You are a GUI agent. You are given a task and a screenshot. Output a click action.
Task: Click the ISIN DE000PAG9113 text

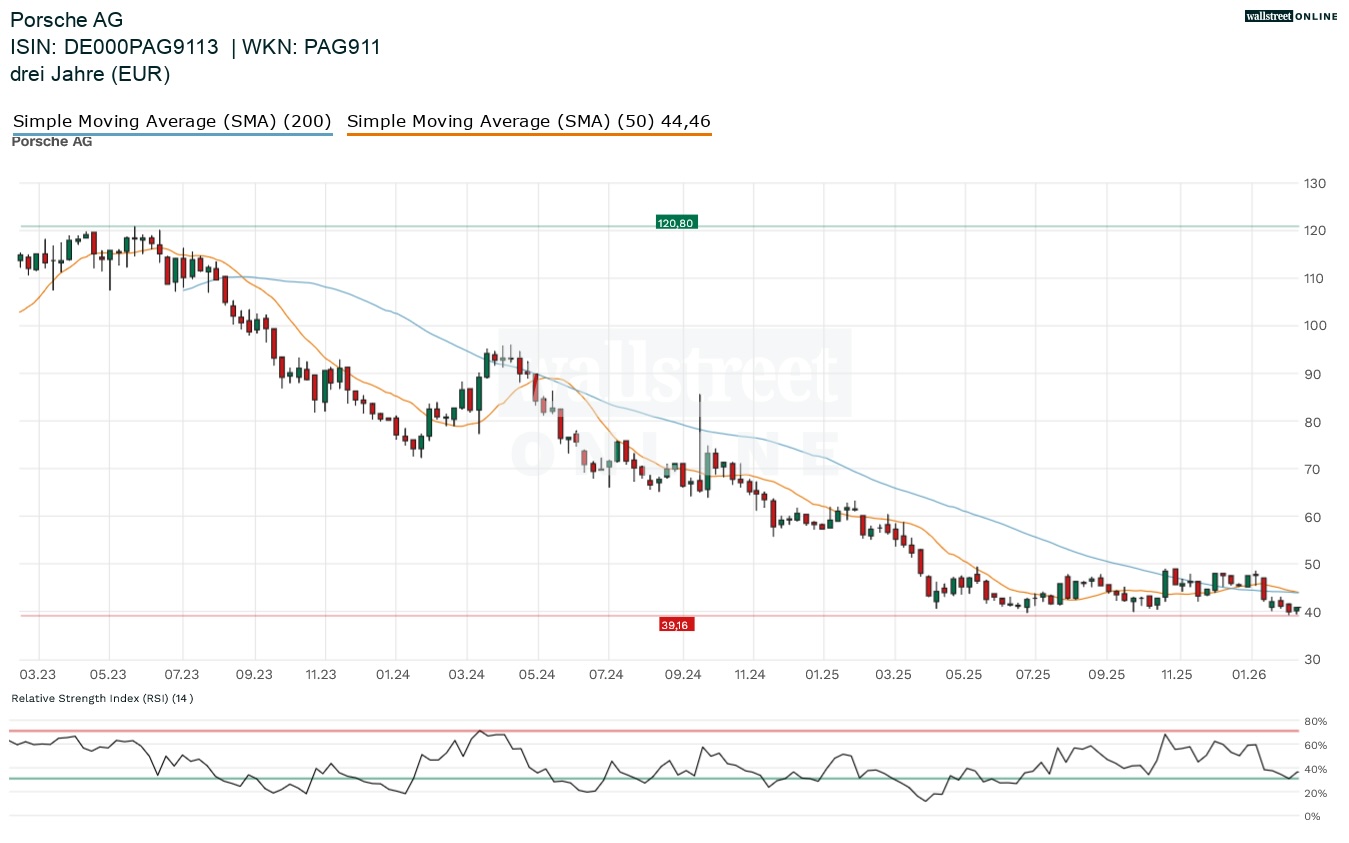tap(114, 47)
